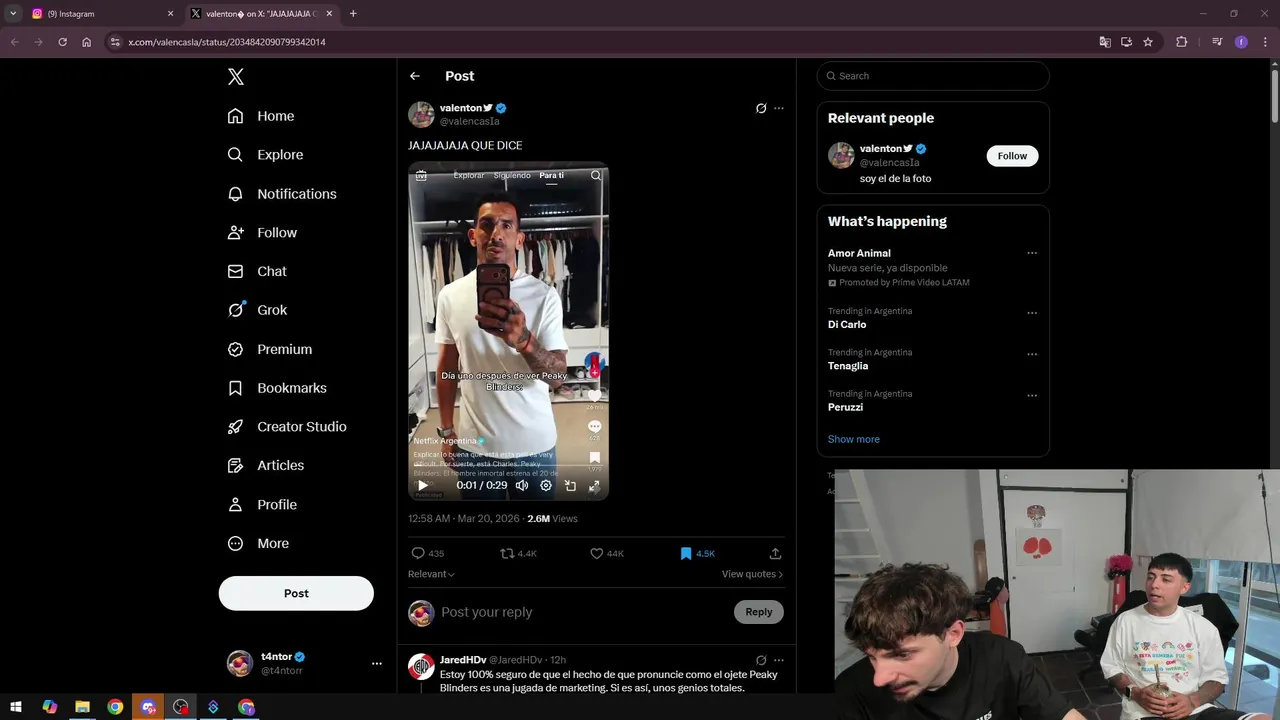Screen dimensions: 1280x720
Task: Open the Grok explain icon on valenton's post
Action: click(x=761, y=108)
